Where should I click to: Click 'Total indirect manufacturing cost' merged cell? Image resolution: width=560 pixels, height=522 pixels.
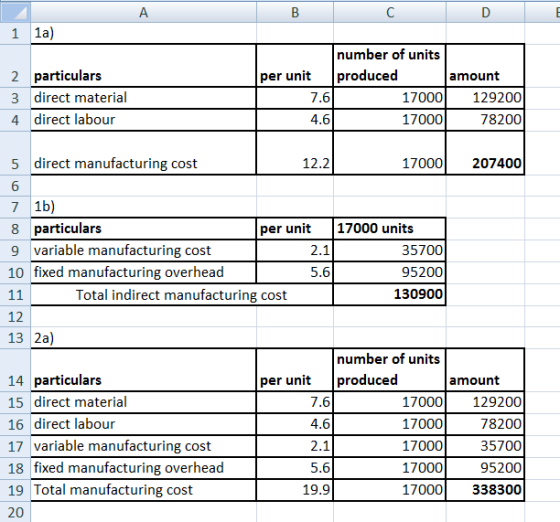point(182,295)
